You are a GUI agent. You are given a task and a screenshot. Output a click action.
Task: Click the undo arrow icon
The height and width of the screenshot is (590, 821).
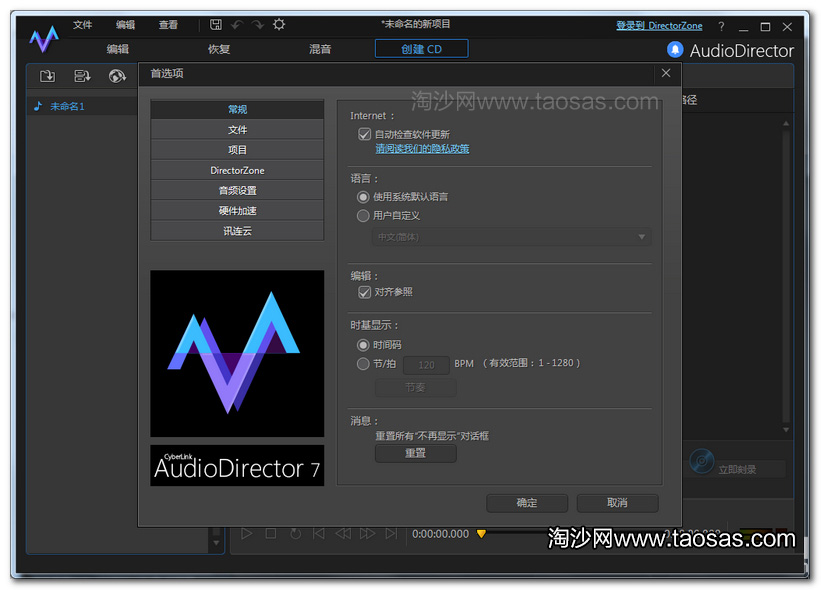(x=237, y=25)
